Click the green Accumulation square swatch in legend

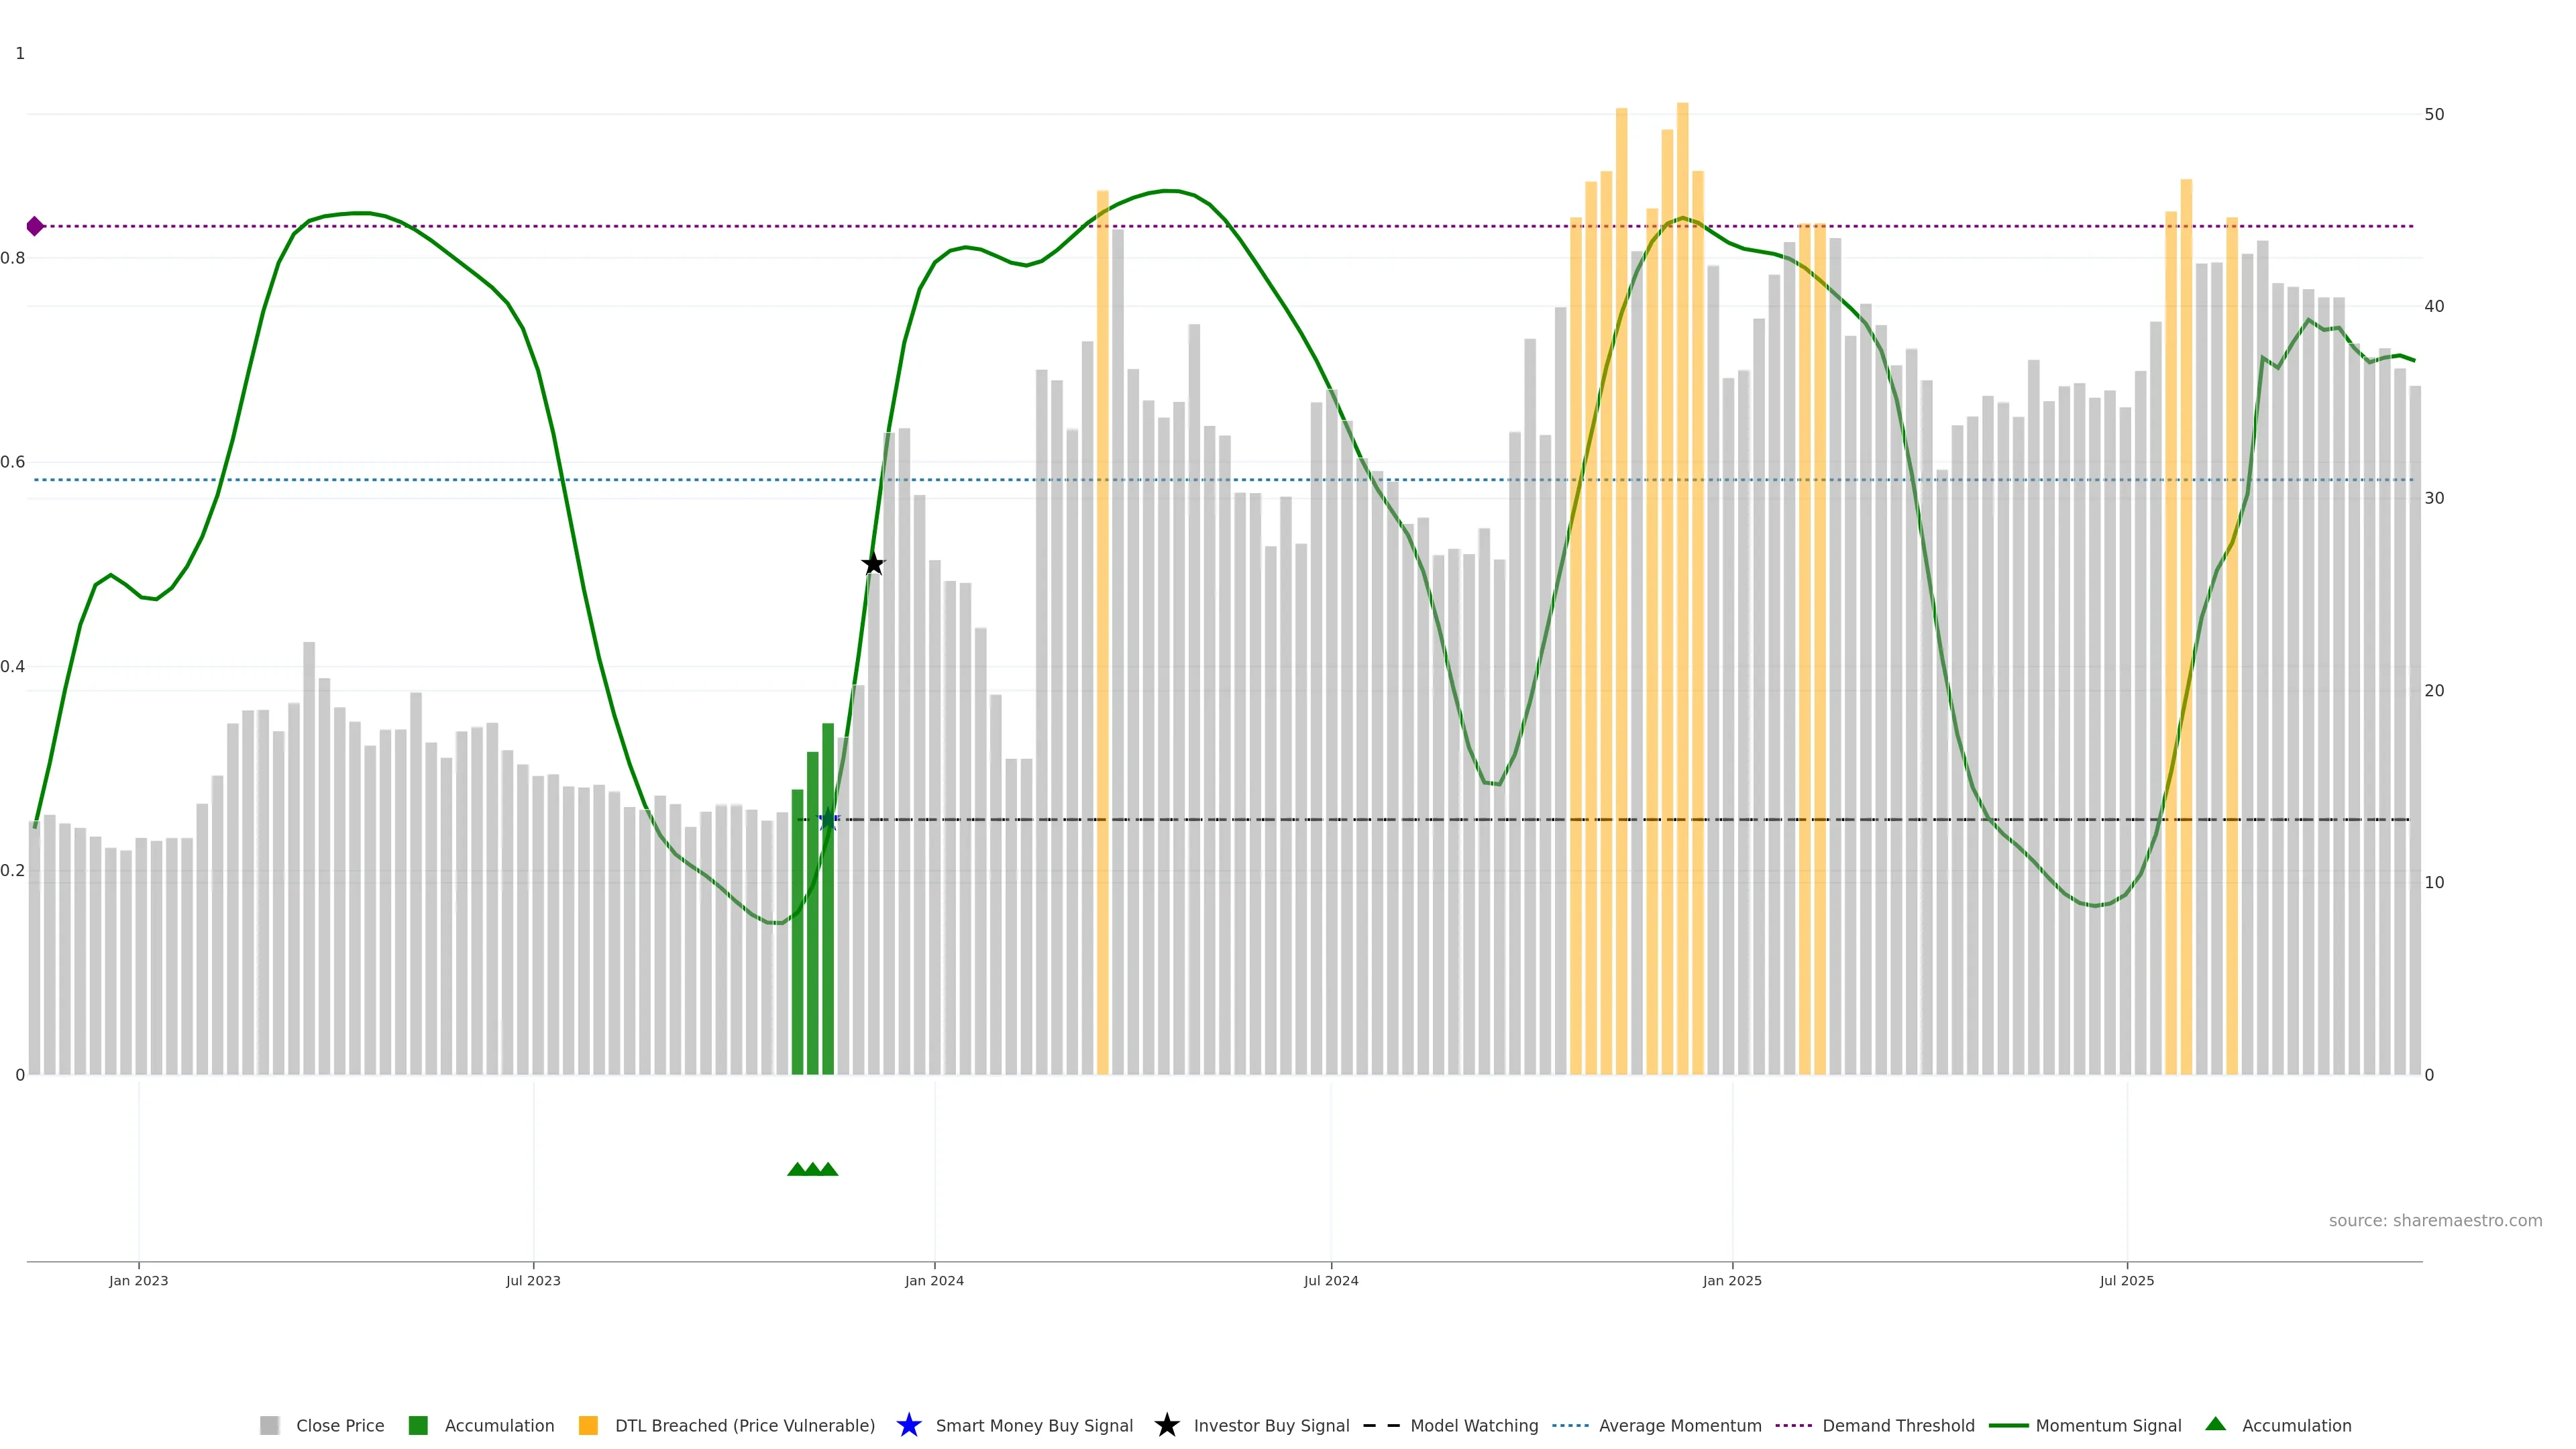(418, 1425)
